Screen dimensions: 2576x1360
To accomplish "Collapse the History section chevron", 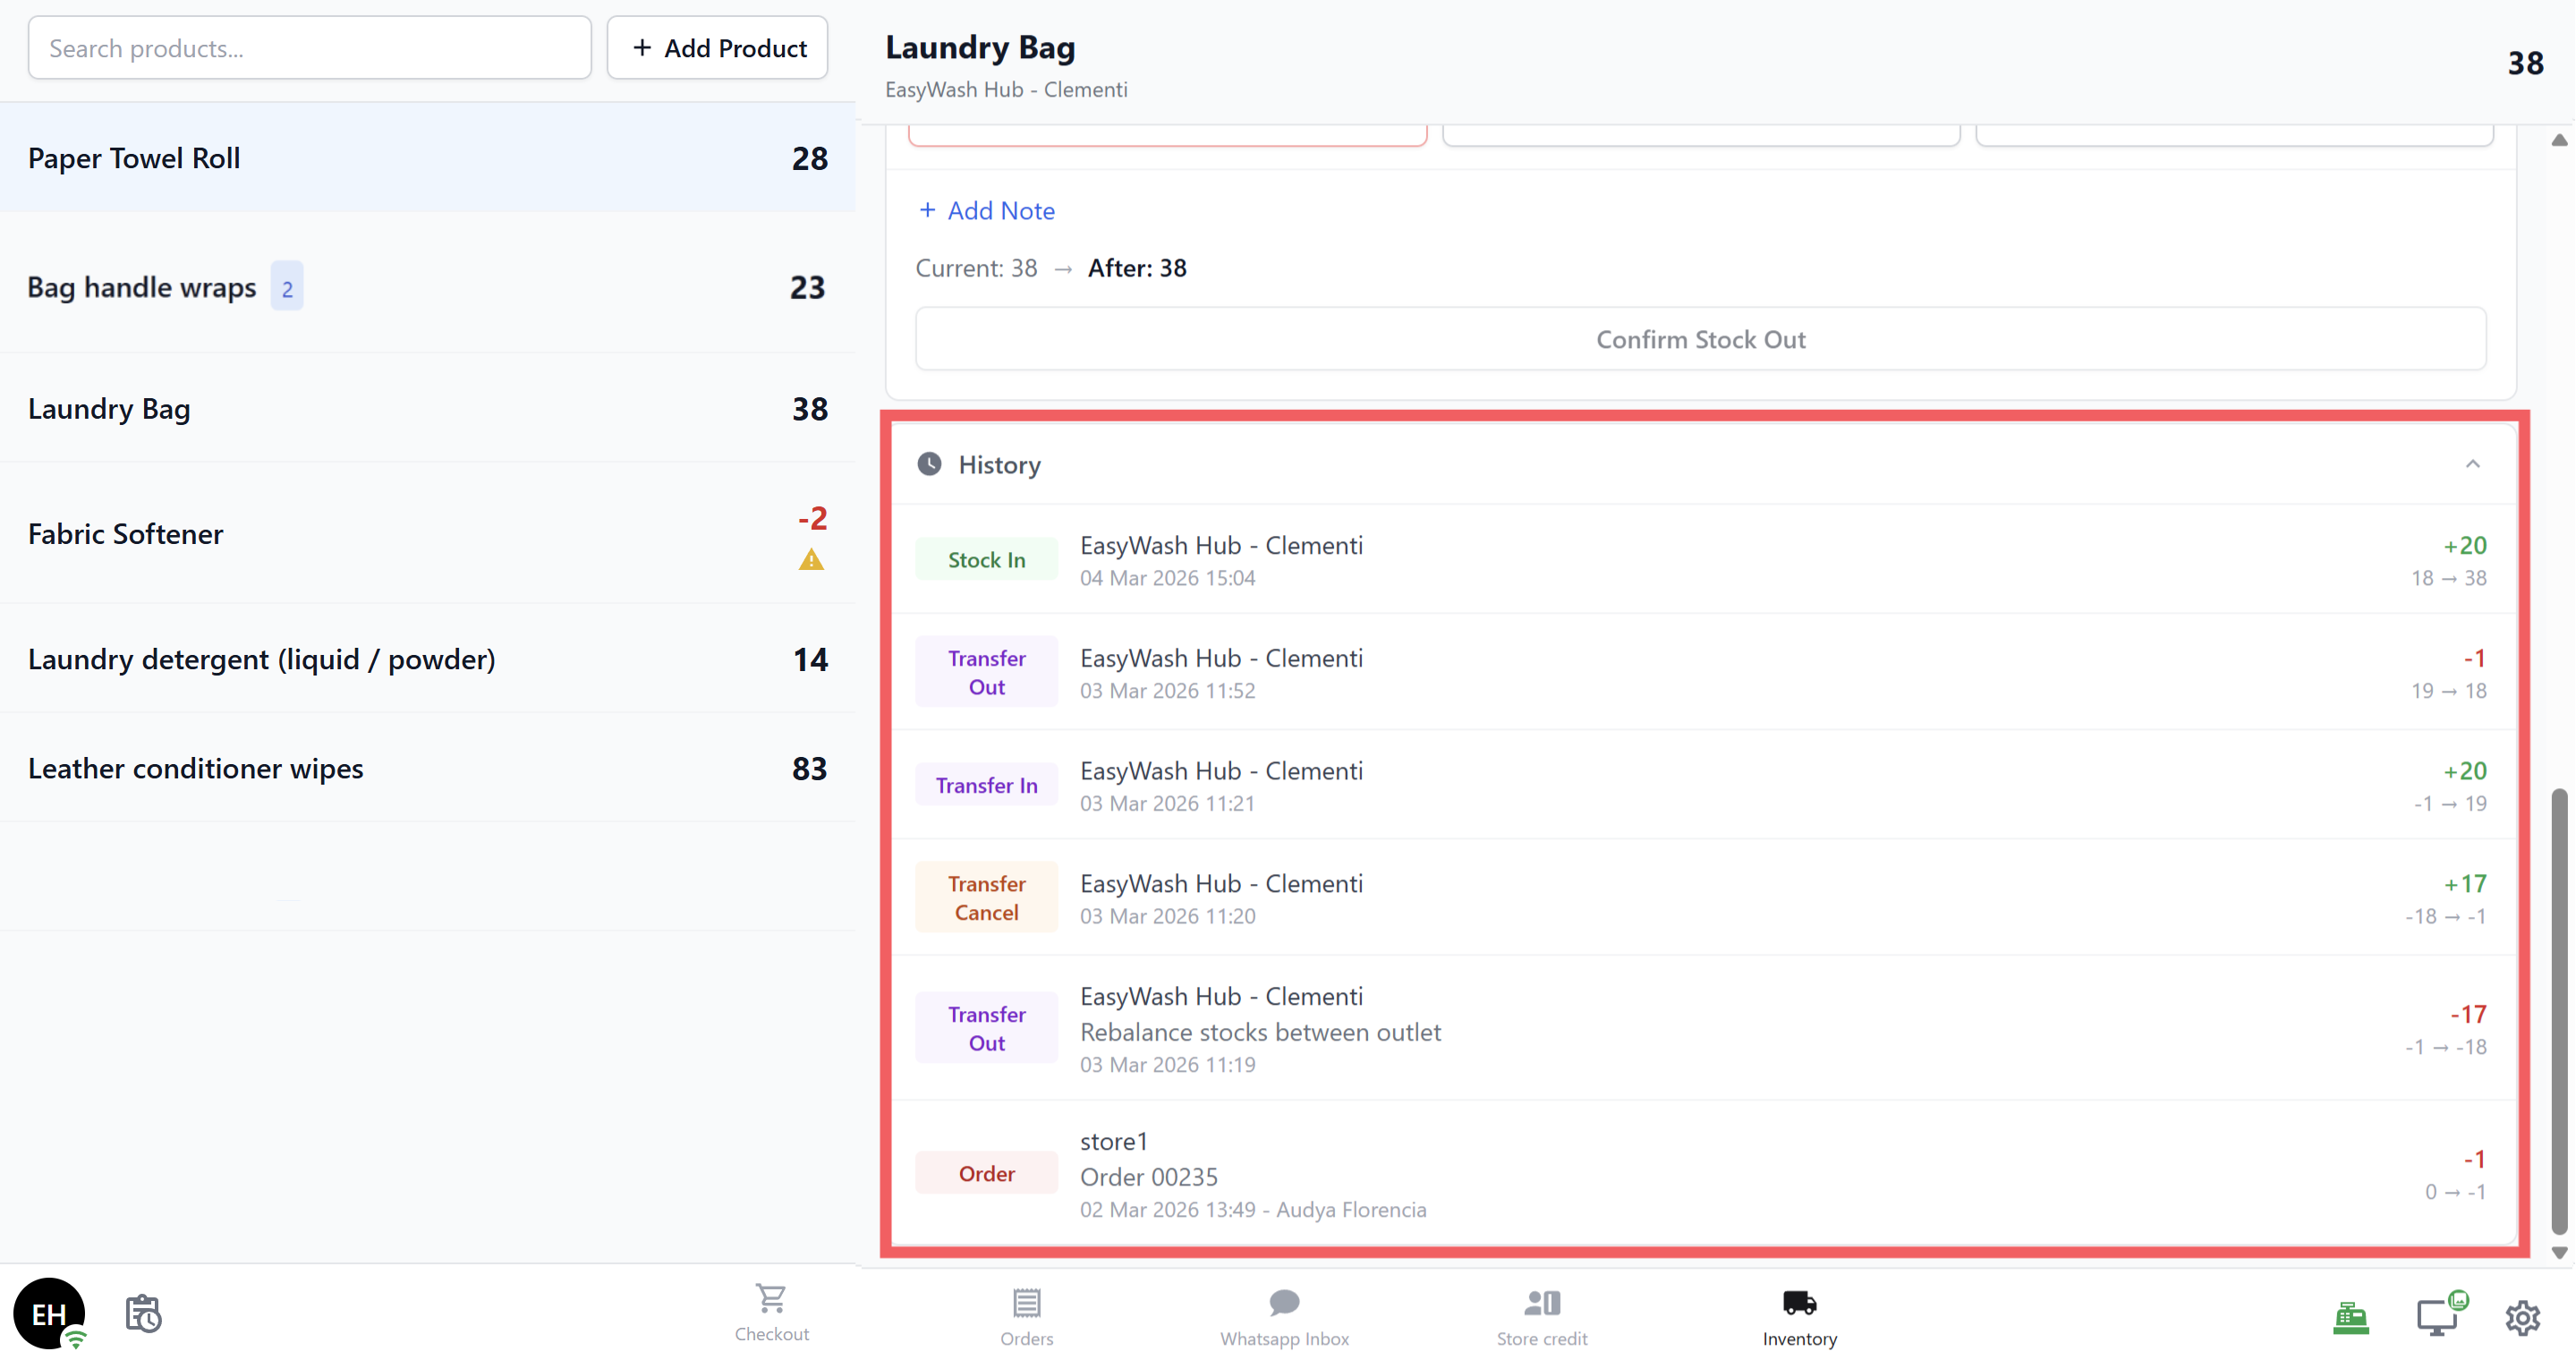I will point(2472,464).
